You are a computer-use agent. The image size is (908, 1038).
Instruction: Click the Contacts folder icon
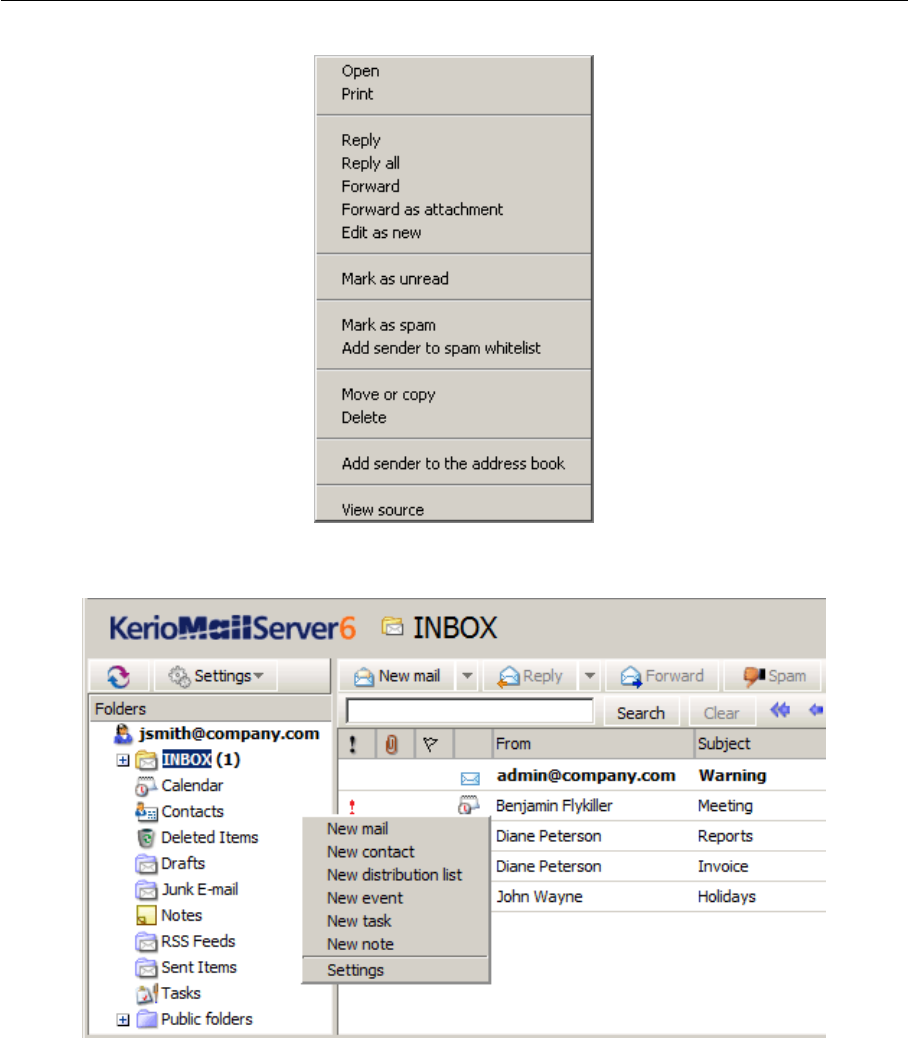pyautogui.click(x=146, y=812)
